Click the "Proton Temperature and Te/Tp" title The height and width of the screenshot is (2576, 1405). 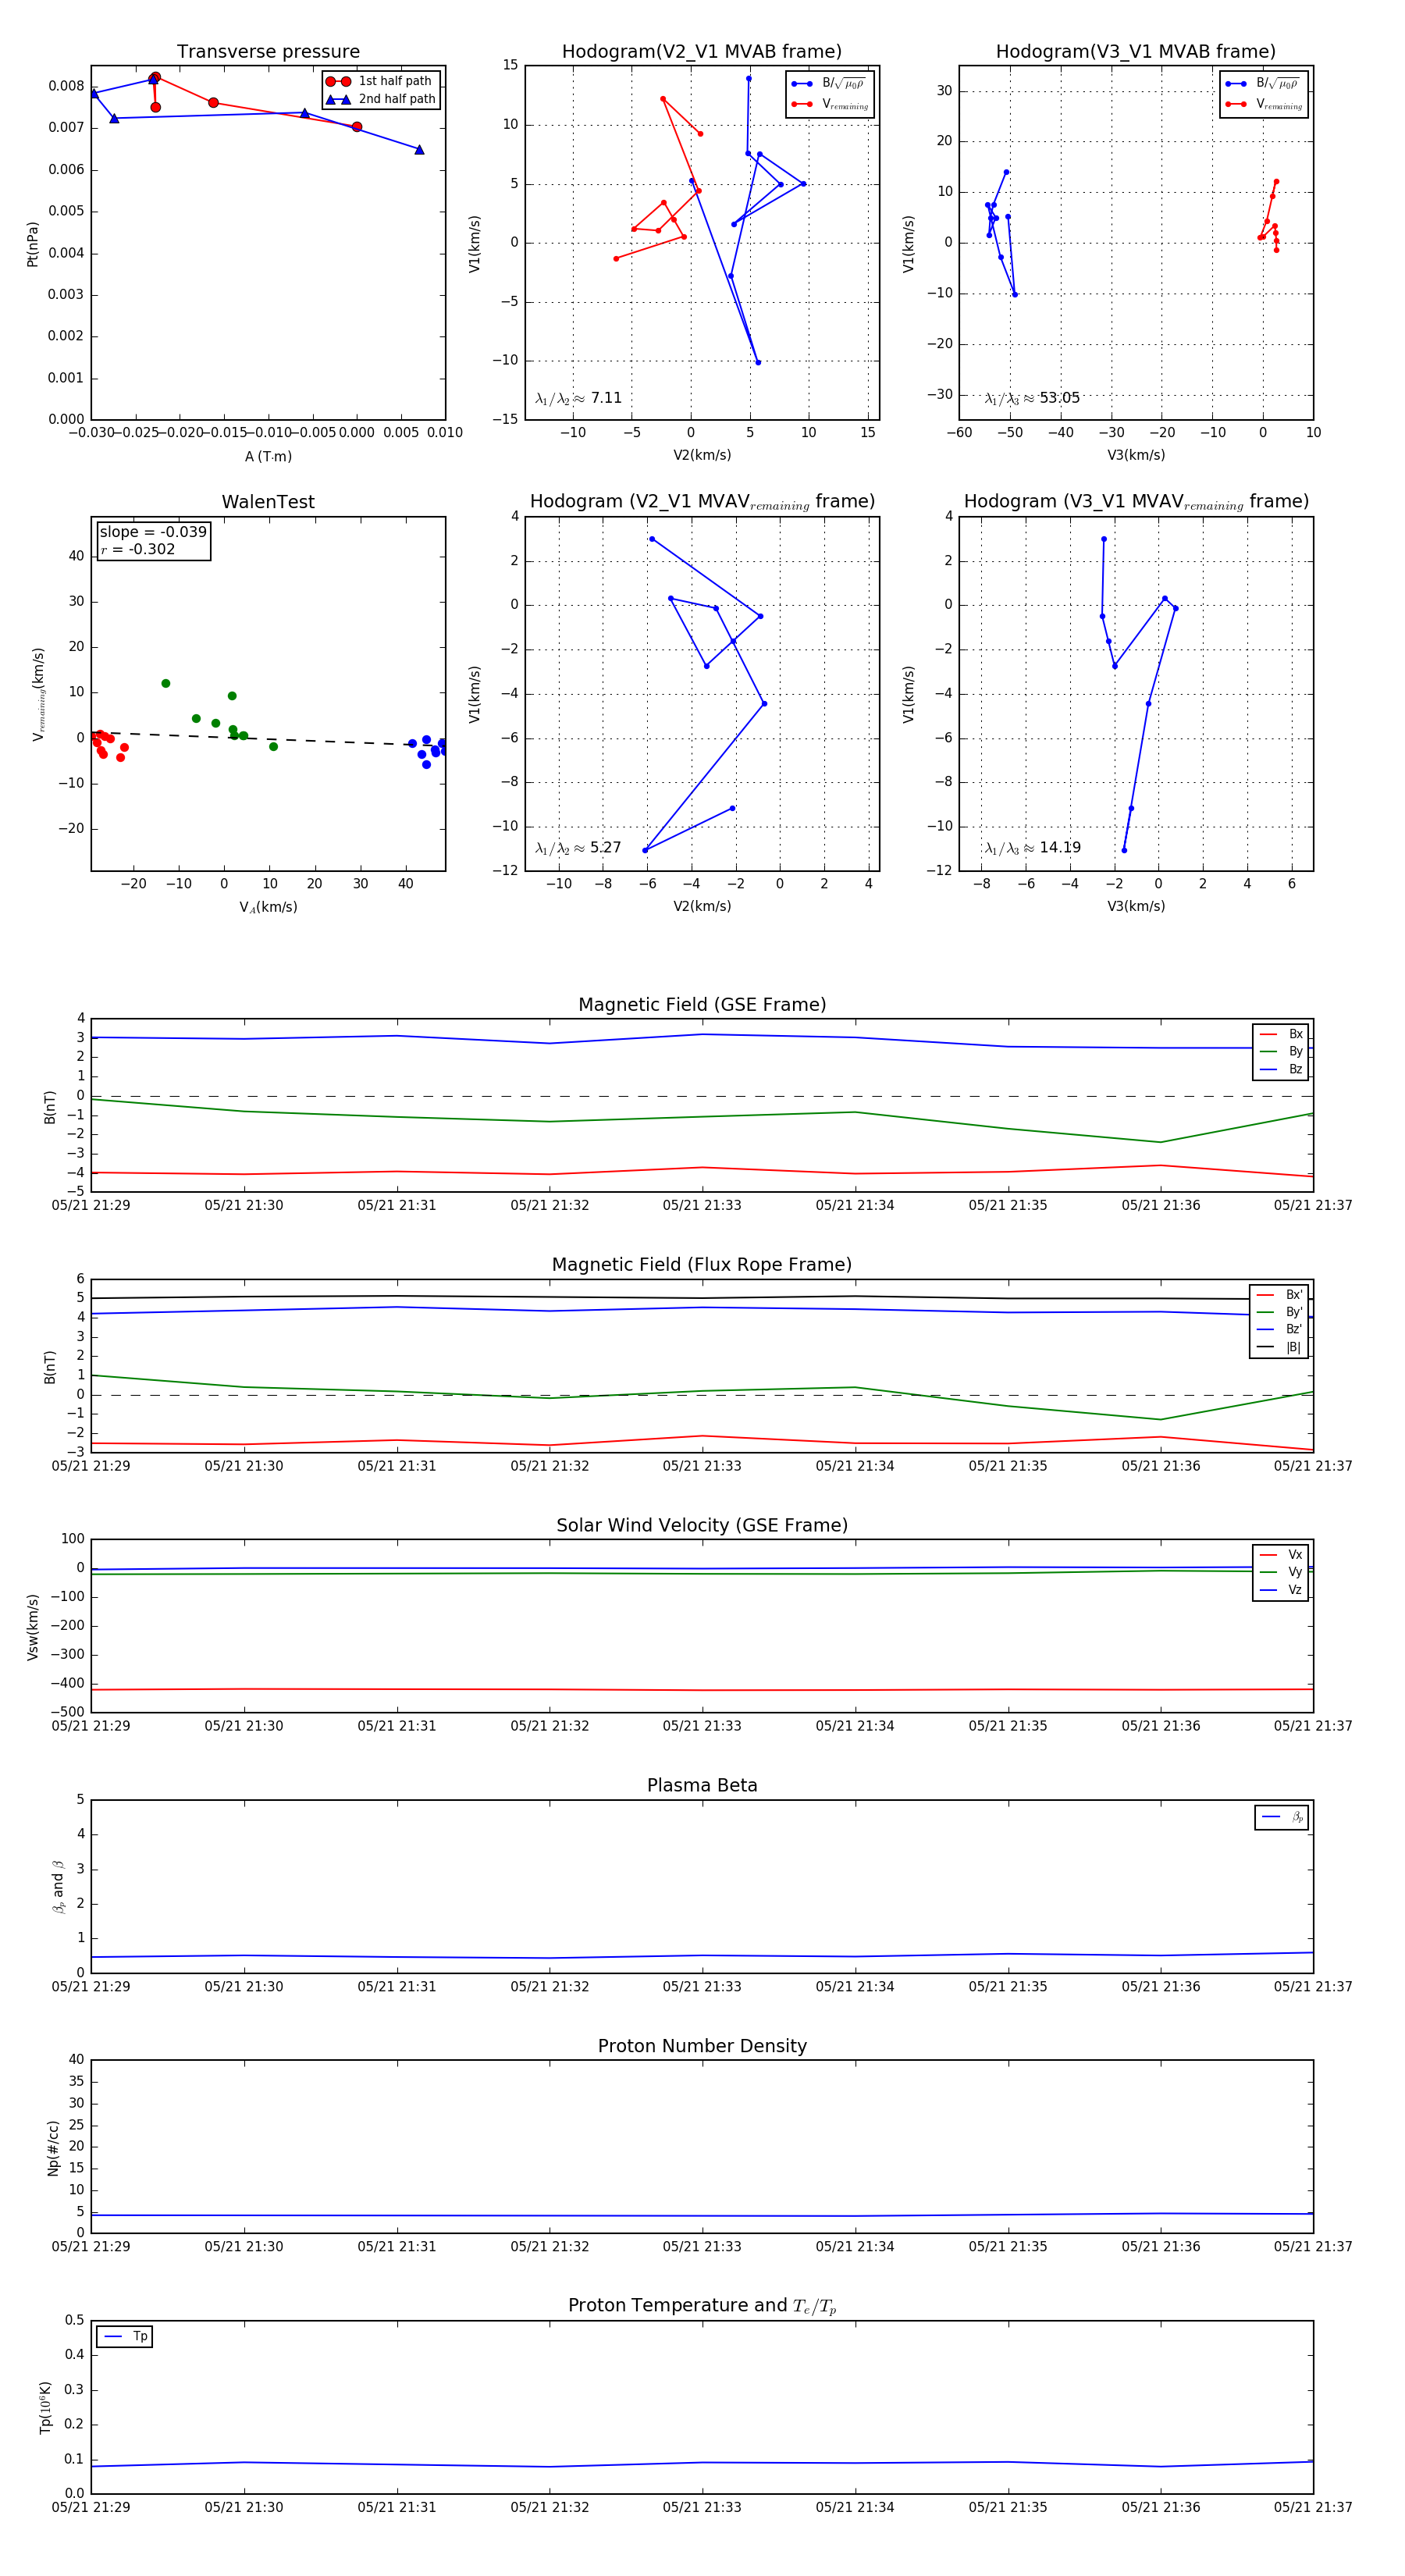tap(702, 2306)
